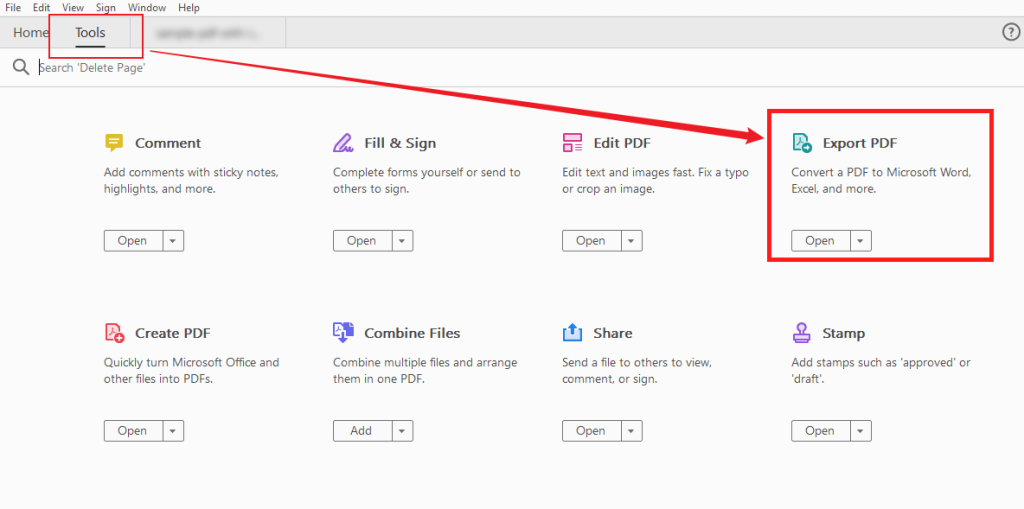Click the Comment tool icon

[x=114, y=142]
